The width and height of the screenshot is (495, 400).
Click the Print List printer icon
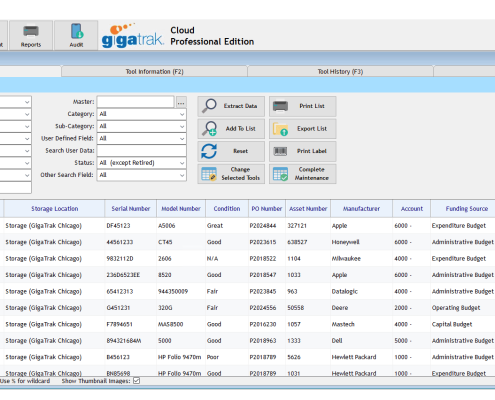click(280, 106)
